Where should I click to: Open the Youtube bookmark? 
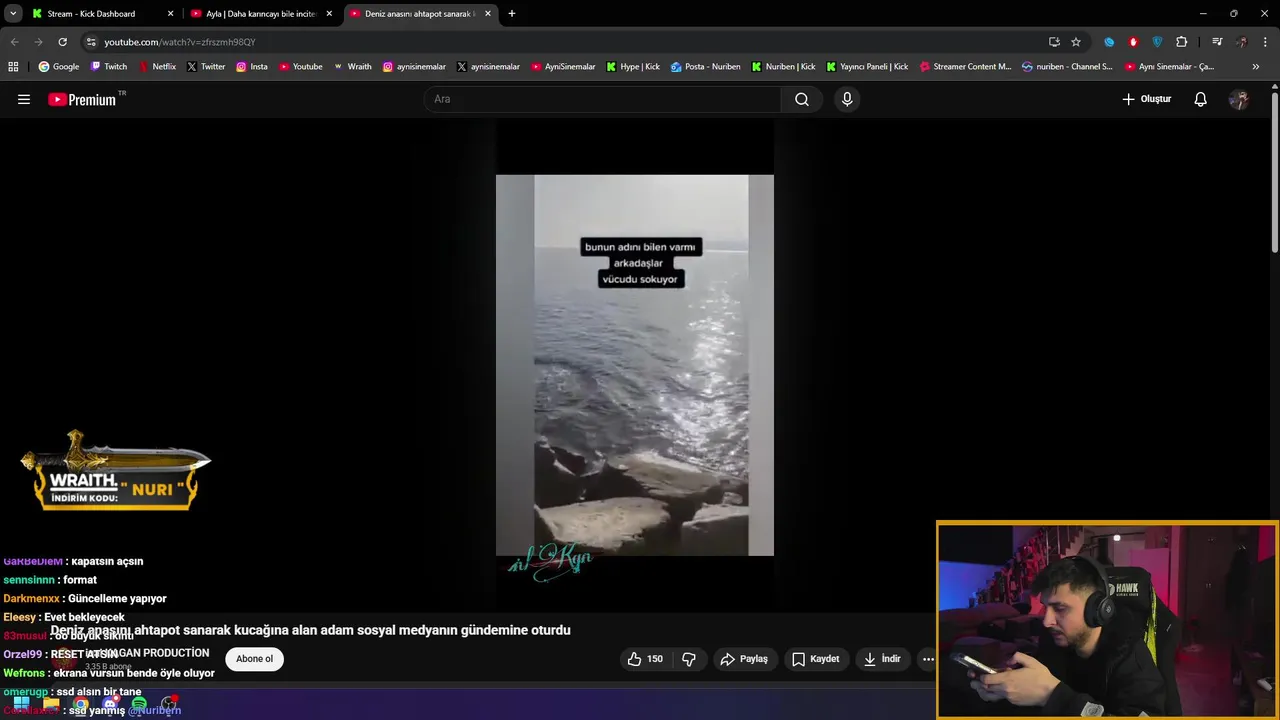[x=300, y=67]
